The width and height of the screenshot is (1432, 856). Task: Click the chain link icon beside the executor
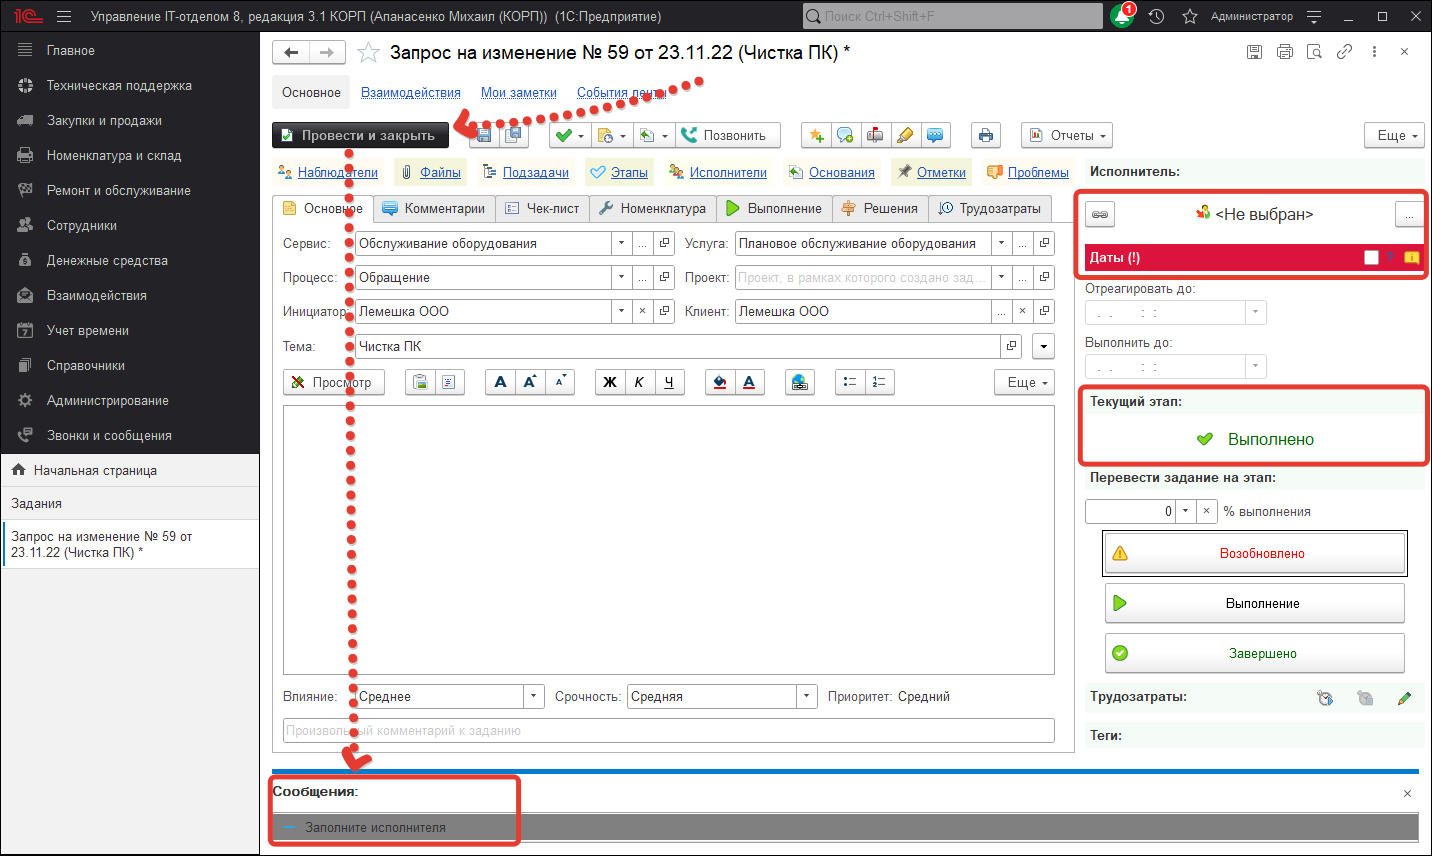(1100, 214)
